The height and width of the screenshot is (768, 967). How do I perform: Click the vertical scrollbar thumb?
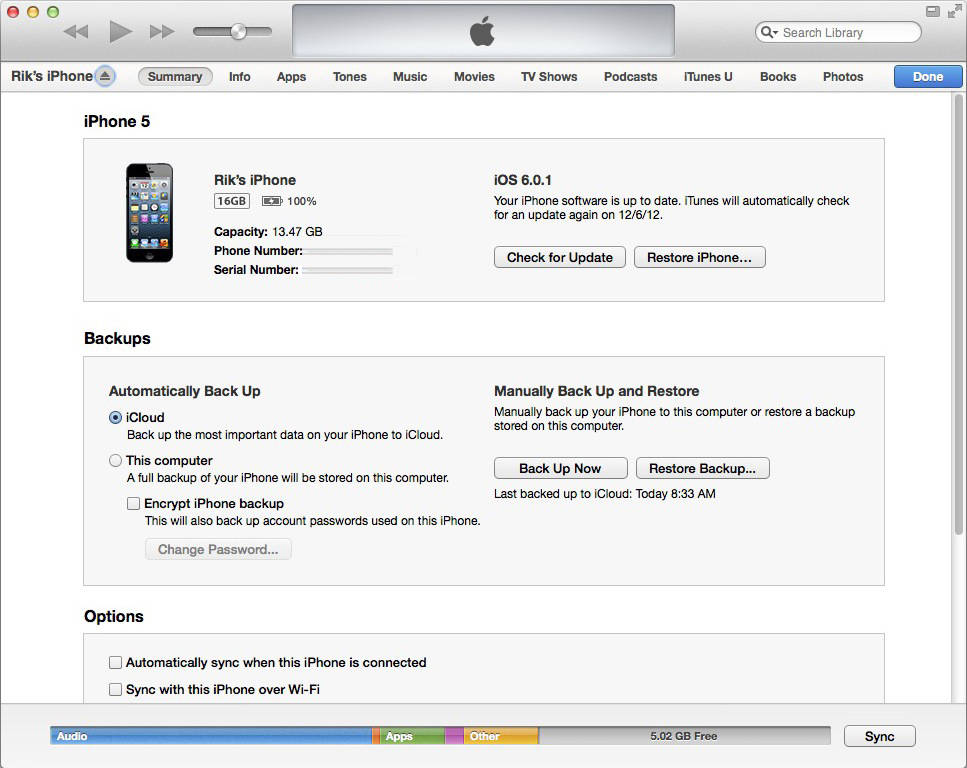pyautogui.click(x=958, y=315)
